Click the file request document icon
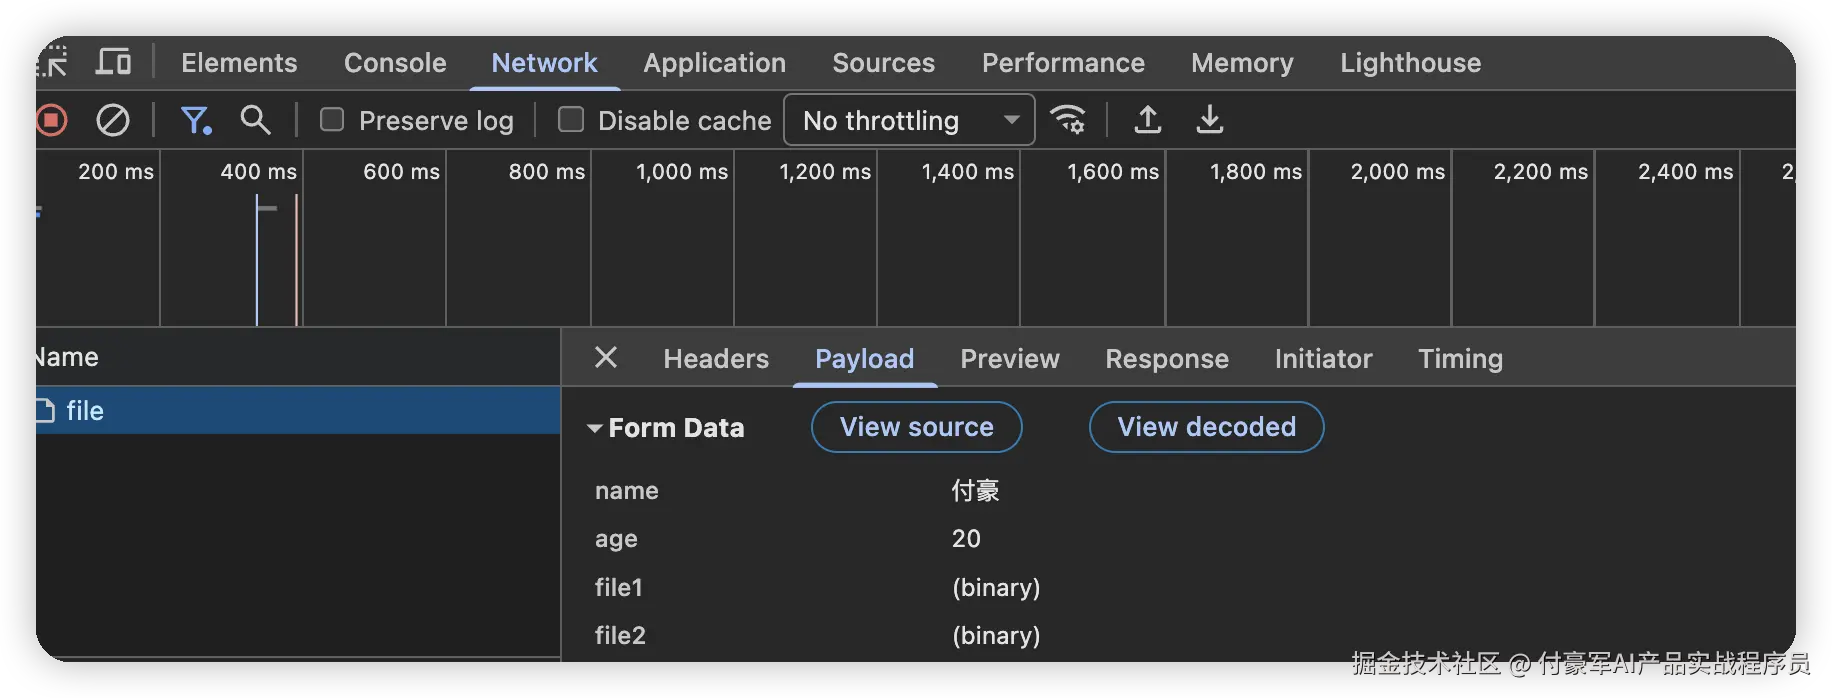1832x698 pixels. pyautogui.click(x=45, y=411)
